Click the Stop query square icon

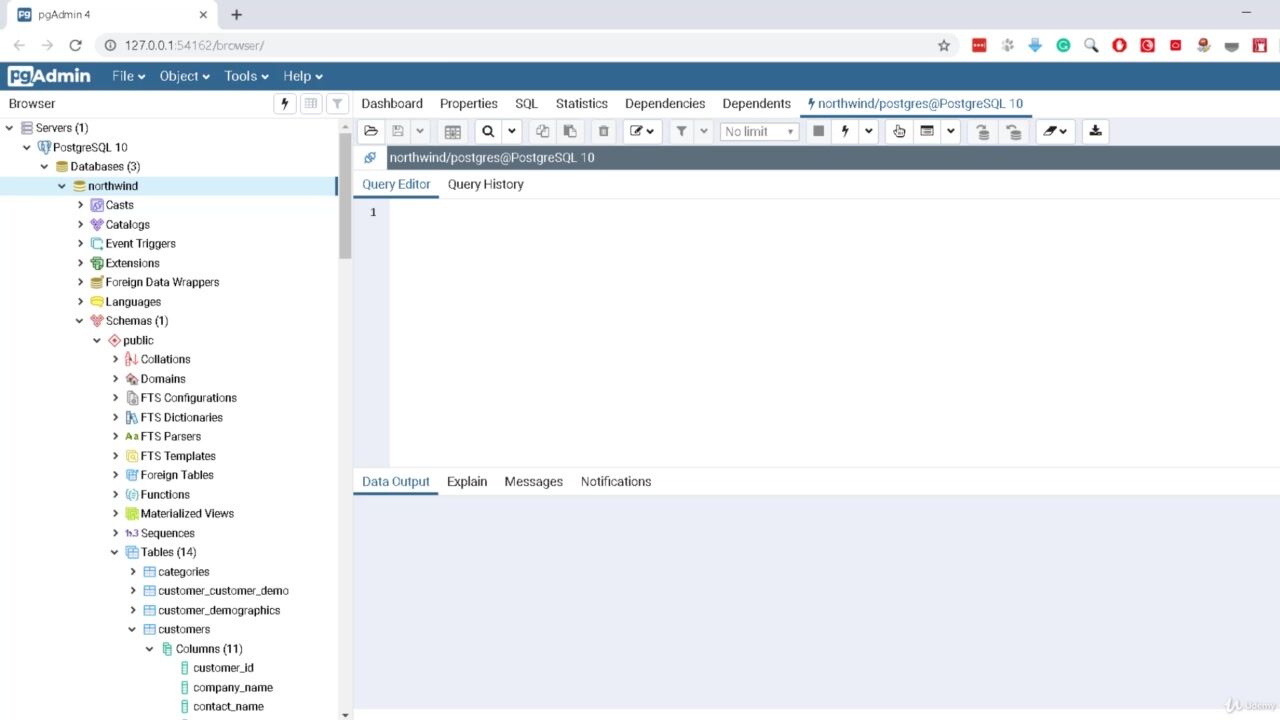point(818,131)
